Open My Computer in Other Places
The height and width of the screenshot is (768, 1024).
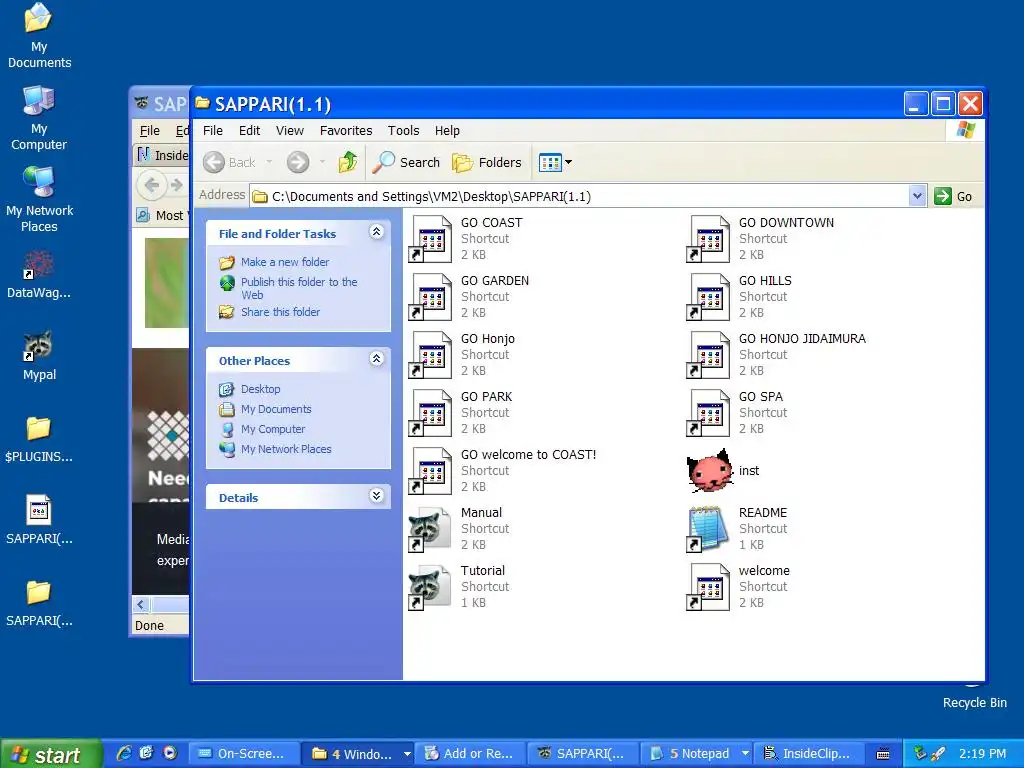click(x=273, y=430)
